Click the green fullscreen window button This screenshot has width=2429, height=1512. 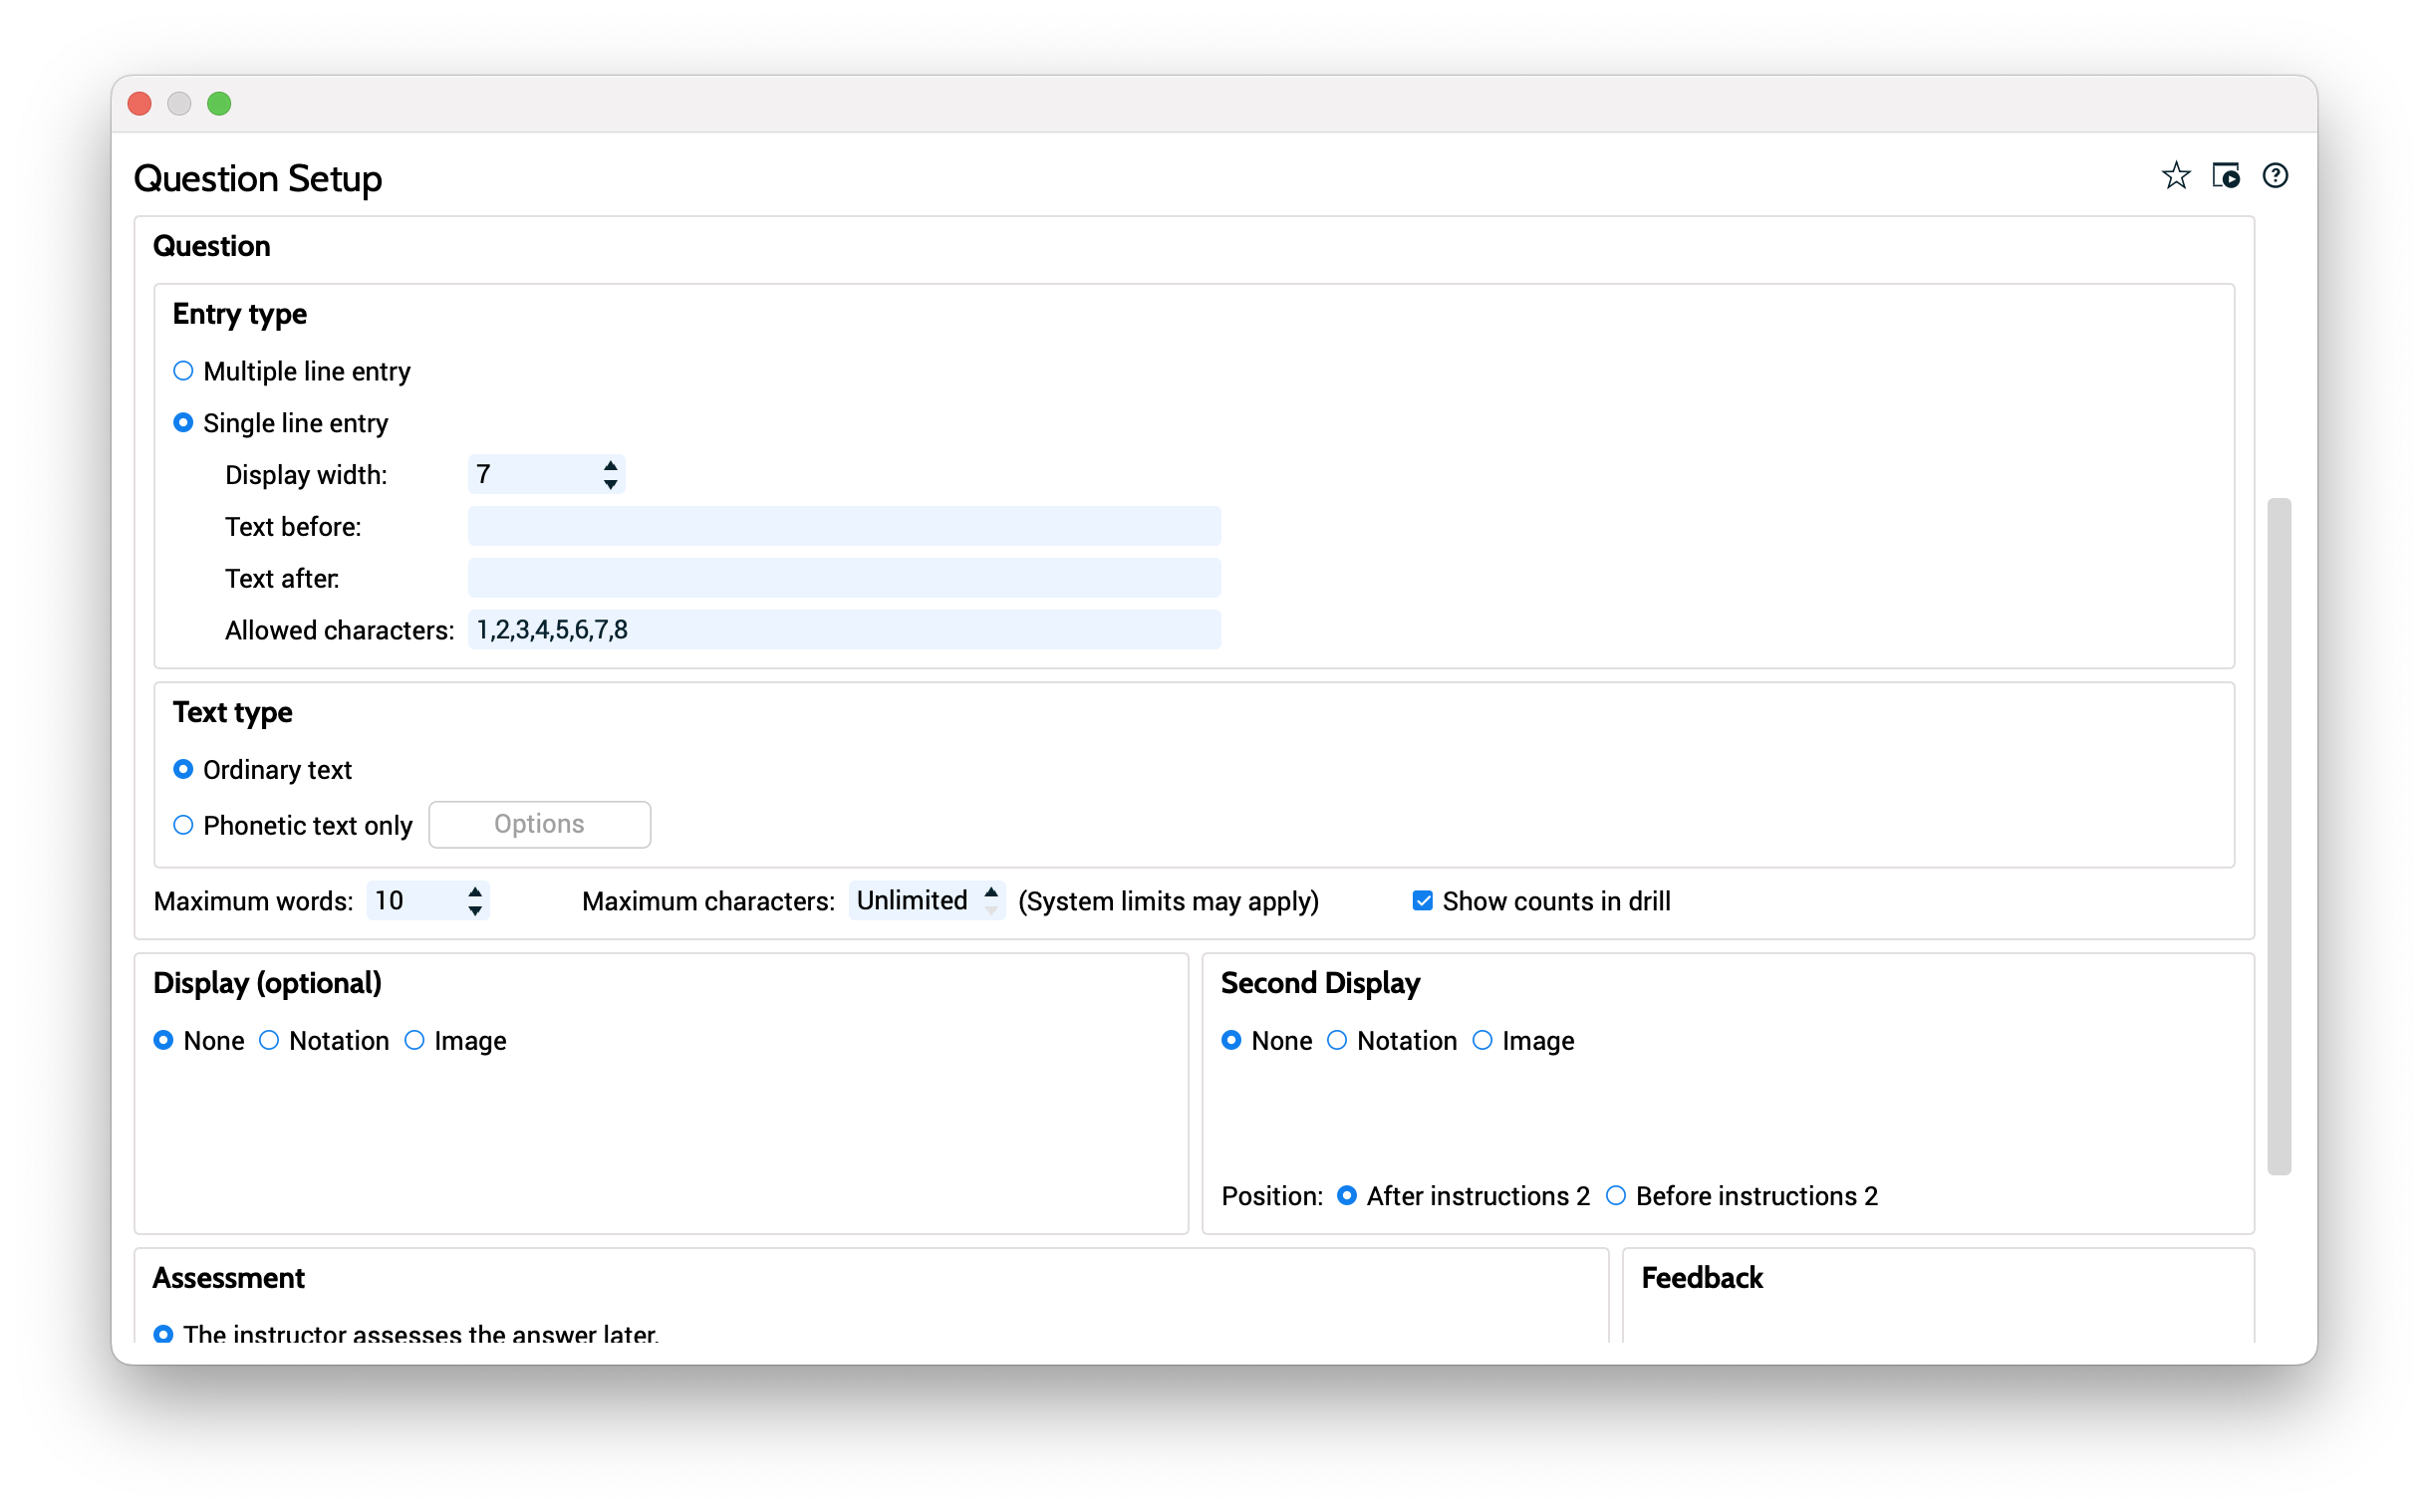coord(219,104)
